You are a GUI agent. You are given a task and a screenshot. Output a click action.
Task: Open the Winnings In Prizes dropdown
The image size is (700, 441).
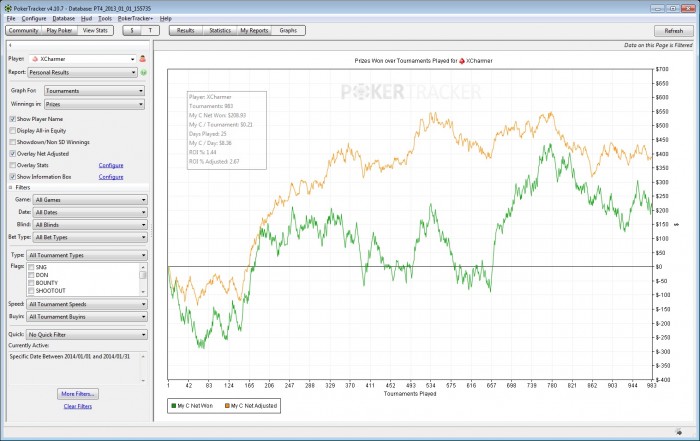pos(95,104)
